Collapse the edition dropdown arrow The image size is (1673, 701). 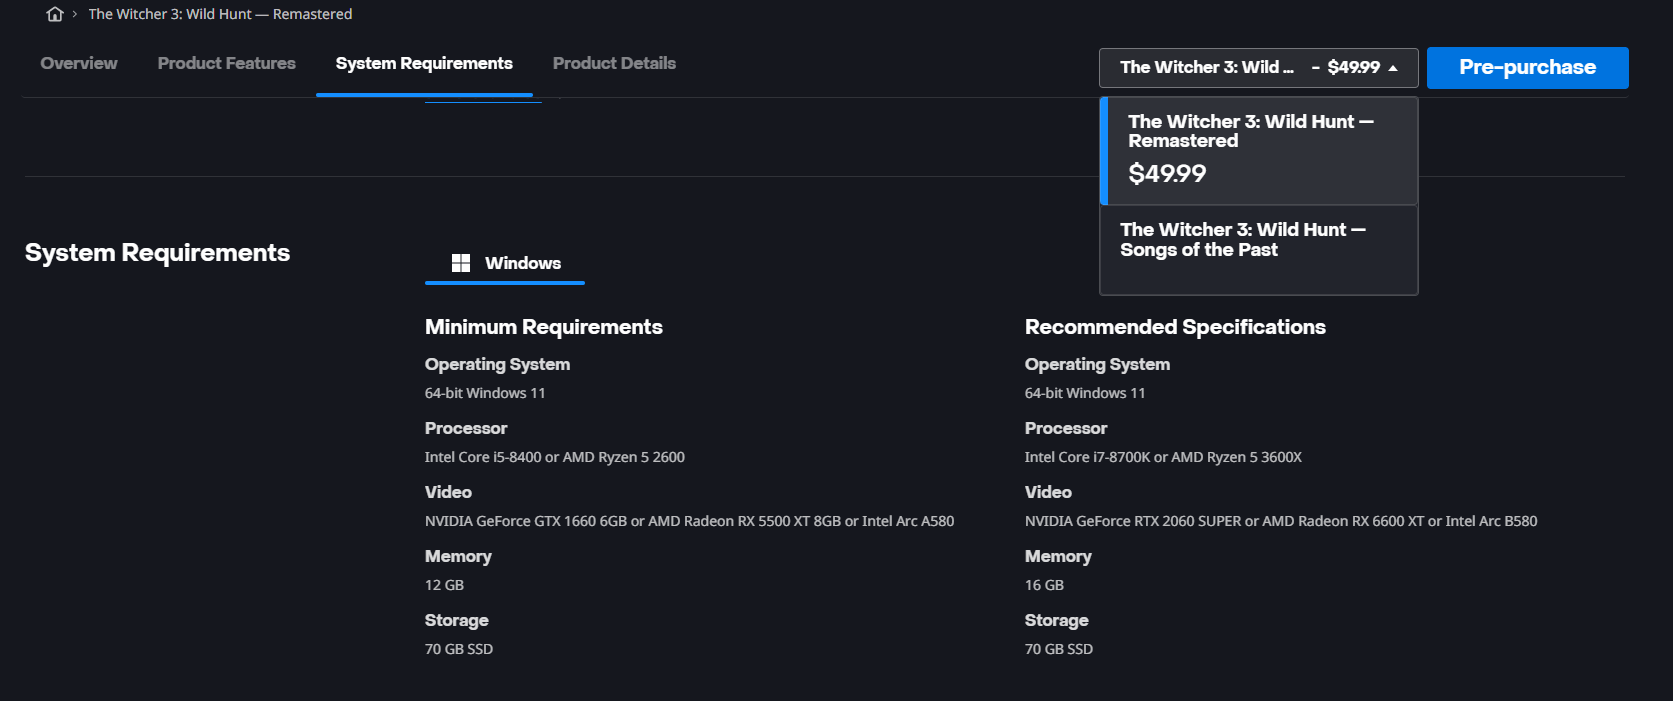(x=1393, y=68)
